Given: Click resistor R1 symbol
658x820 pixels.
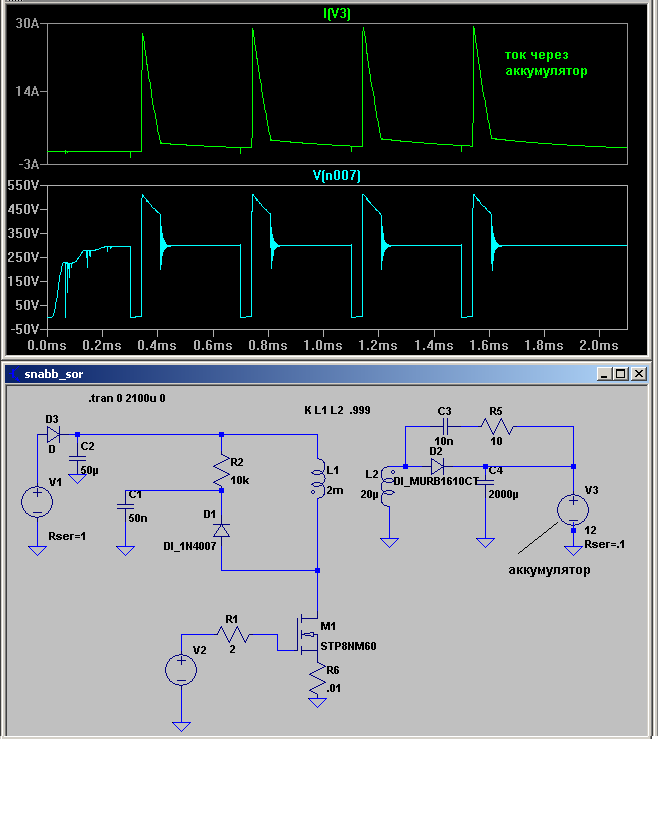Looking at the screenshot, I should coord(232,634).
